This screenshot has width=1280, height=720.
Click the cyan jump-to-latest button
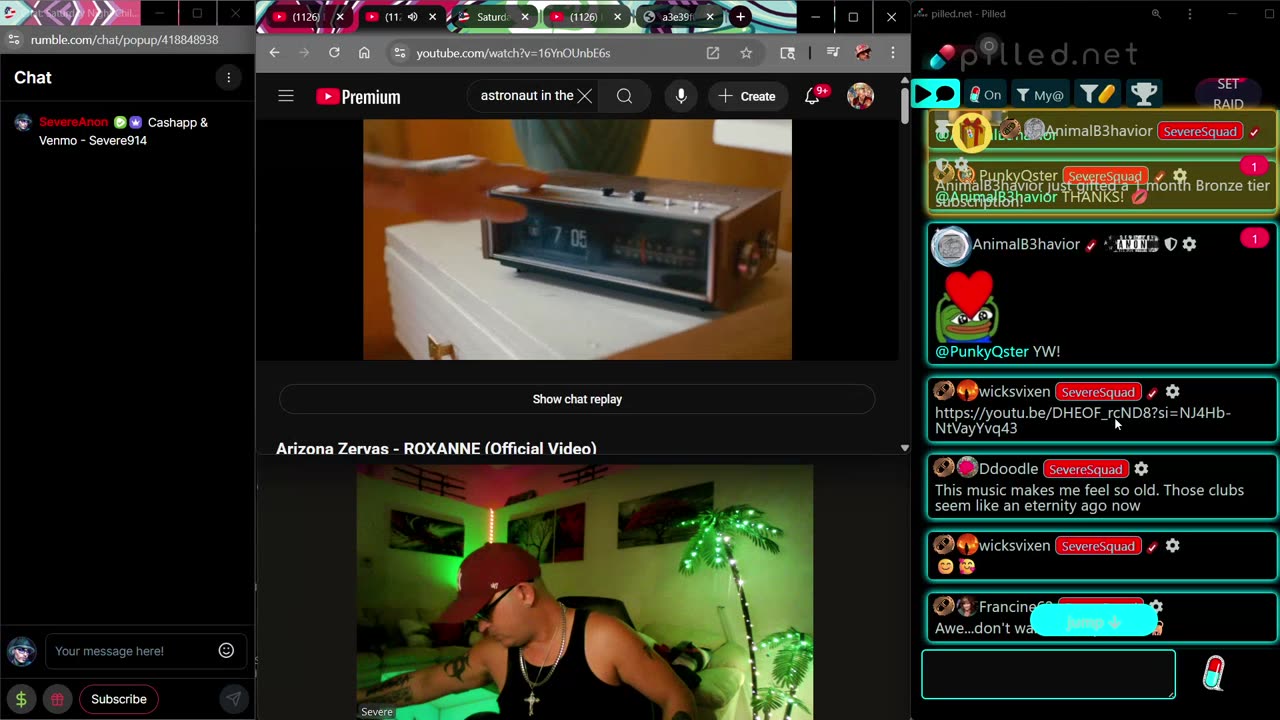pos(1093,622)
